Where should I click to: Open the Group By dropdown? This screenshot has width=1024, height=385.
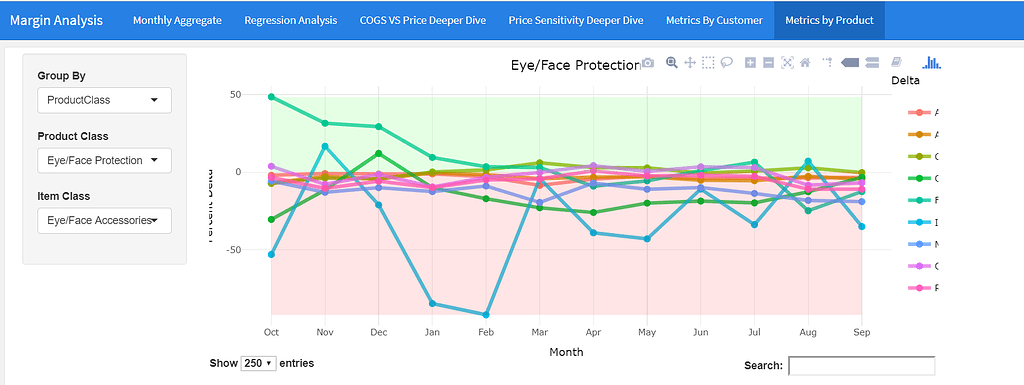[x=104, y=100]
